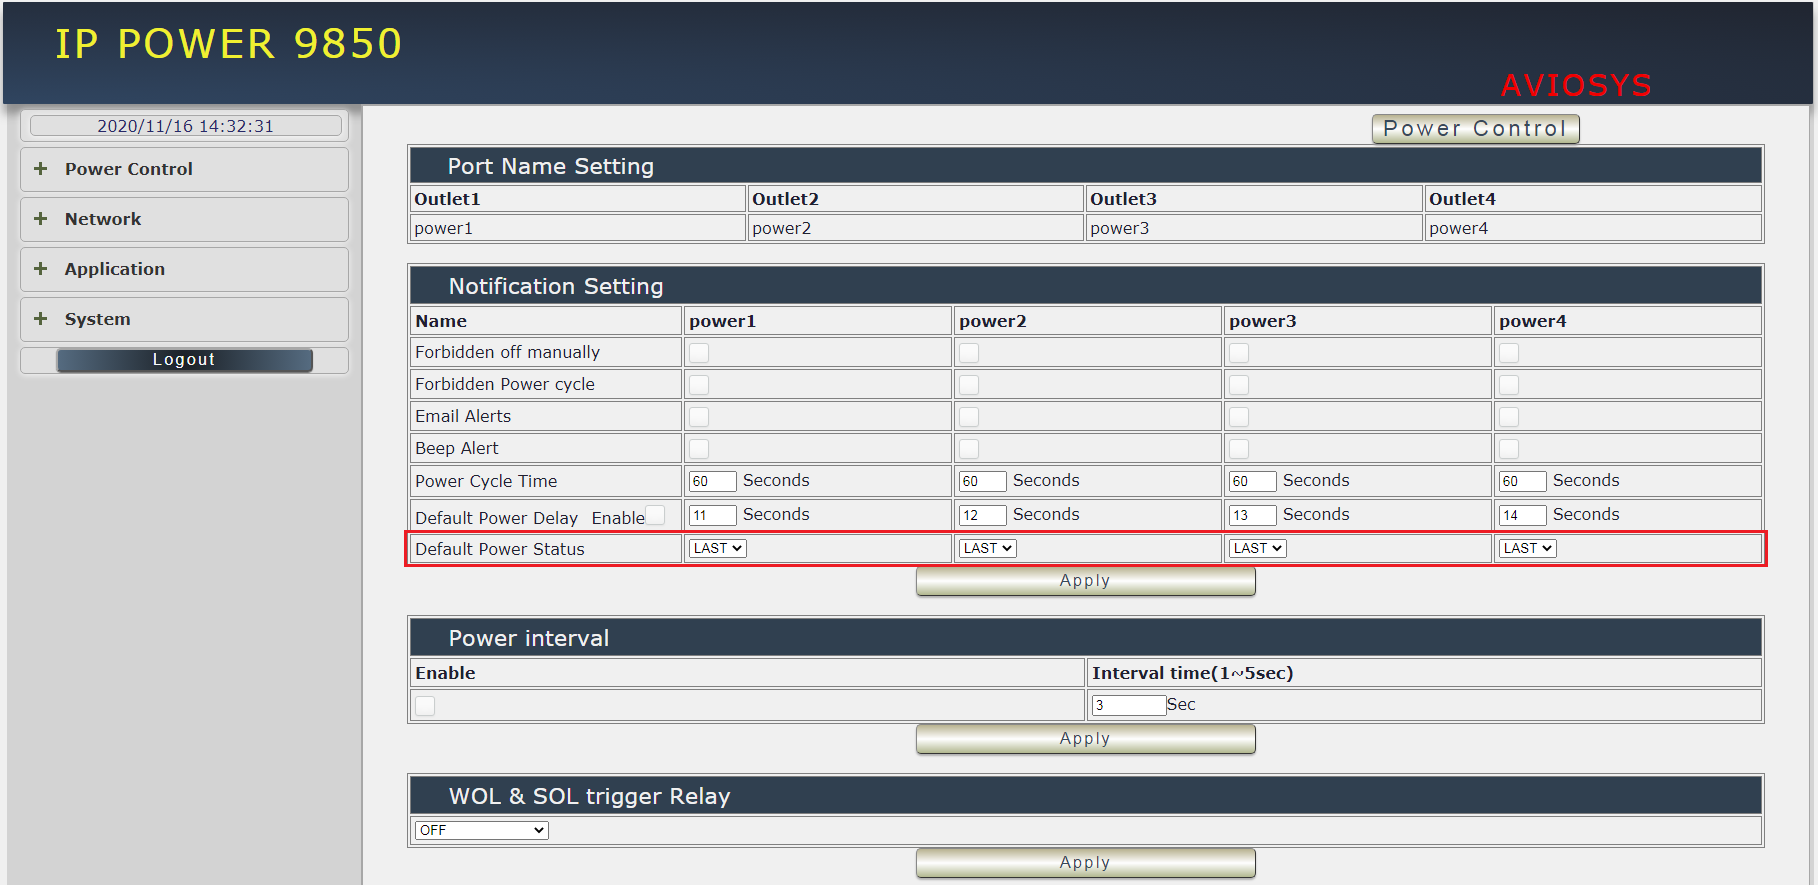The image size is (1818, 885).
Task: Click the Power Control button at top right
Action: click(1475, 128)
